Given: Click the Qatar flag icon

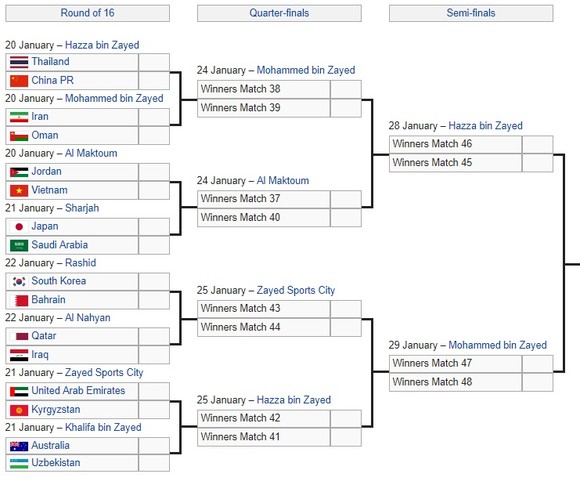Looking at the screenshot, I should pos(19,336).
